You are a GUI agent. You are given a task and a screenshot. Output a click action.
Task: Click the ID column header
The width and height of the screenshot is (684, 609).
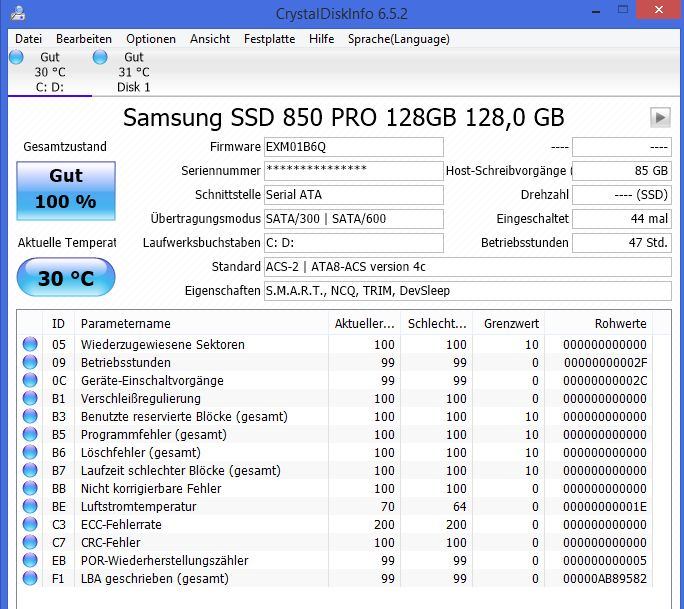tap(58, 324)
